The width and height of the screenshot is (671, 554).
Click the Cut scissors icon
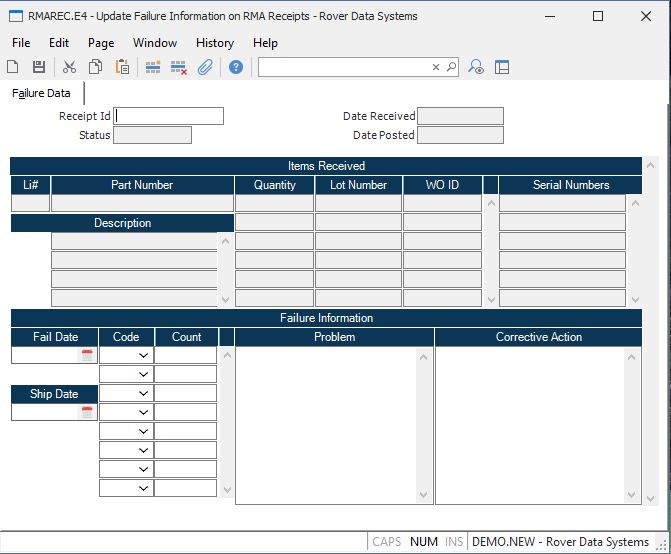click(69, 67)
